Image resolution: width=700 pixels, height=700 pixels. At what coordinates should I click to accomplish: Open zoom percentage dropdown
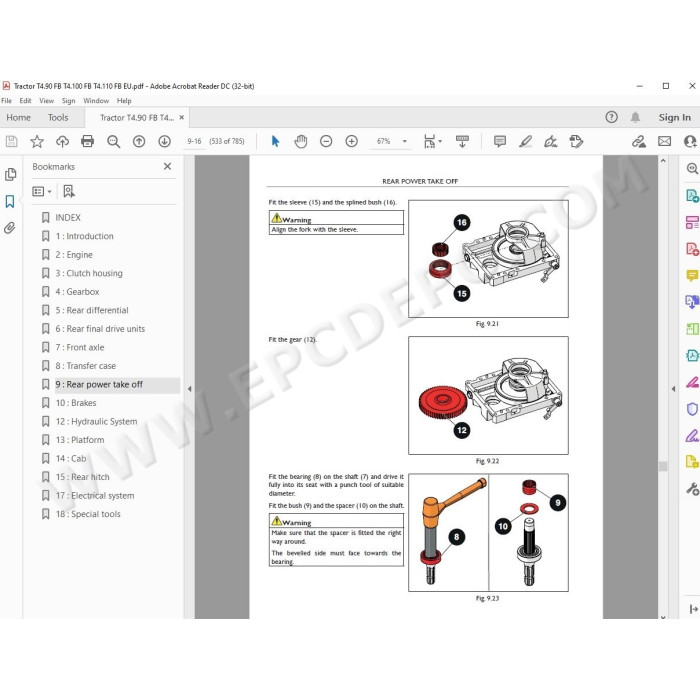coord(404,142)
